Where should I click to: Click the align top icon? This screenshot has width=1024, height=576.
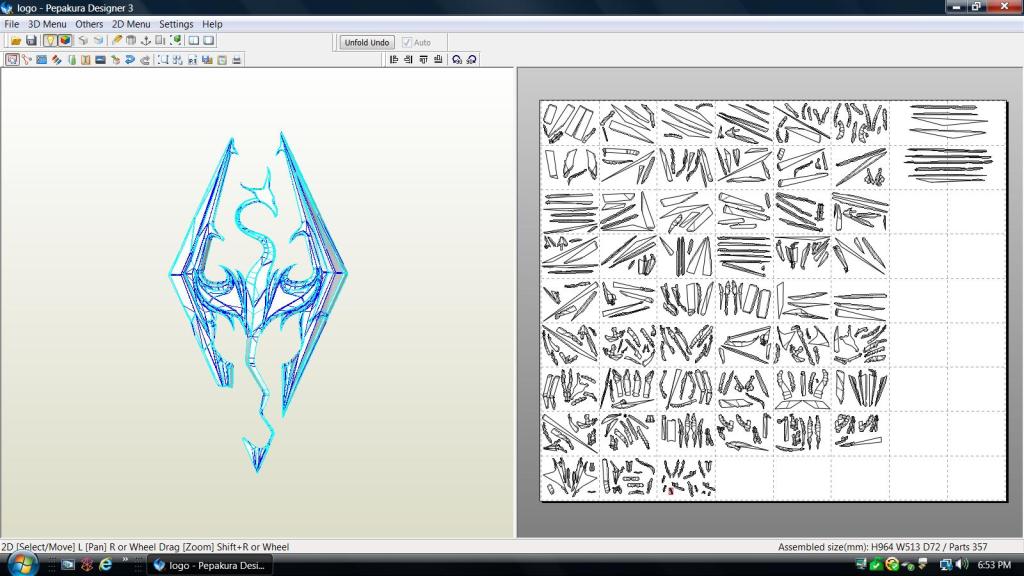(423, 59)
